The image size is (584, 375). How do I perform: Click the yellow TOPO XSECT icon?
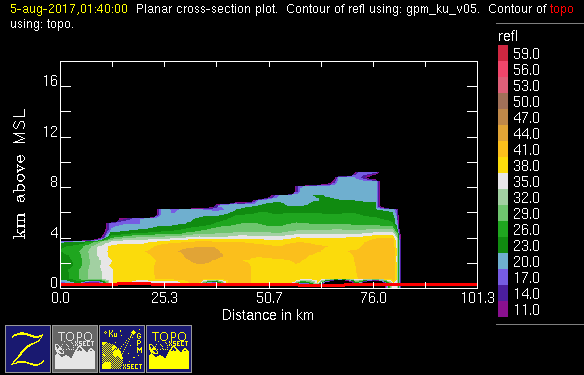pos(169,349)
